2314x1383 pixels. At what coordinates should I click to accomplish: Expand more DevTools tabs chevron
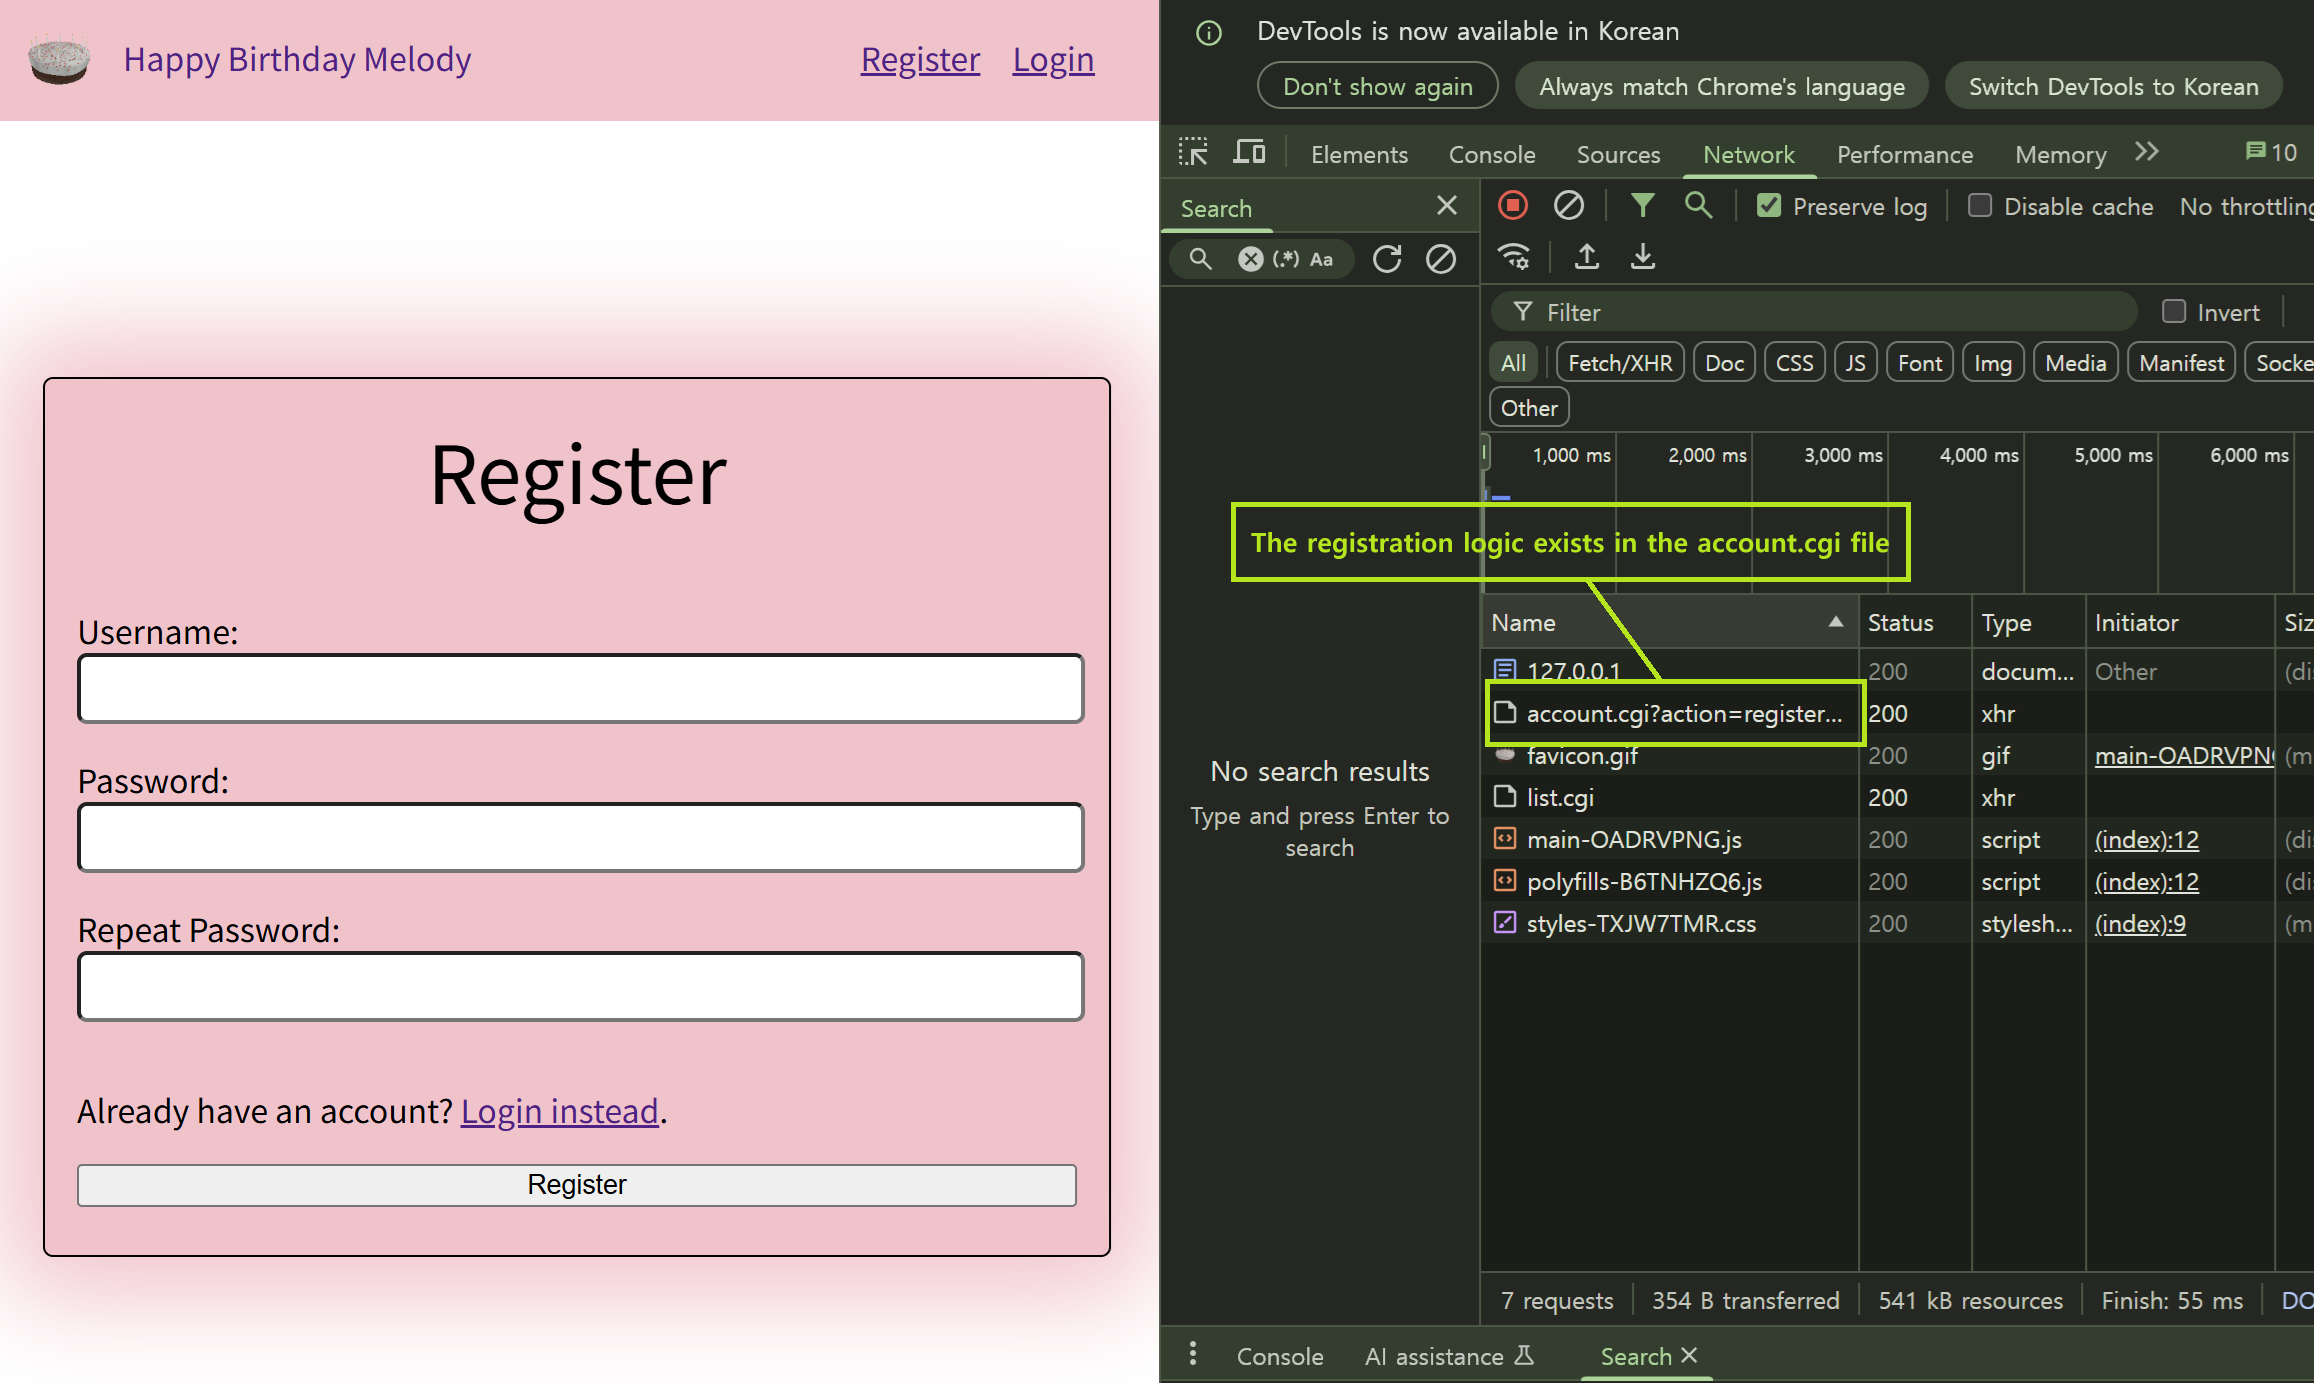pos(2147,152)
